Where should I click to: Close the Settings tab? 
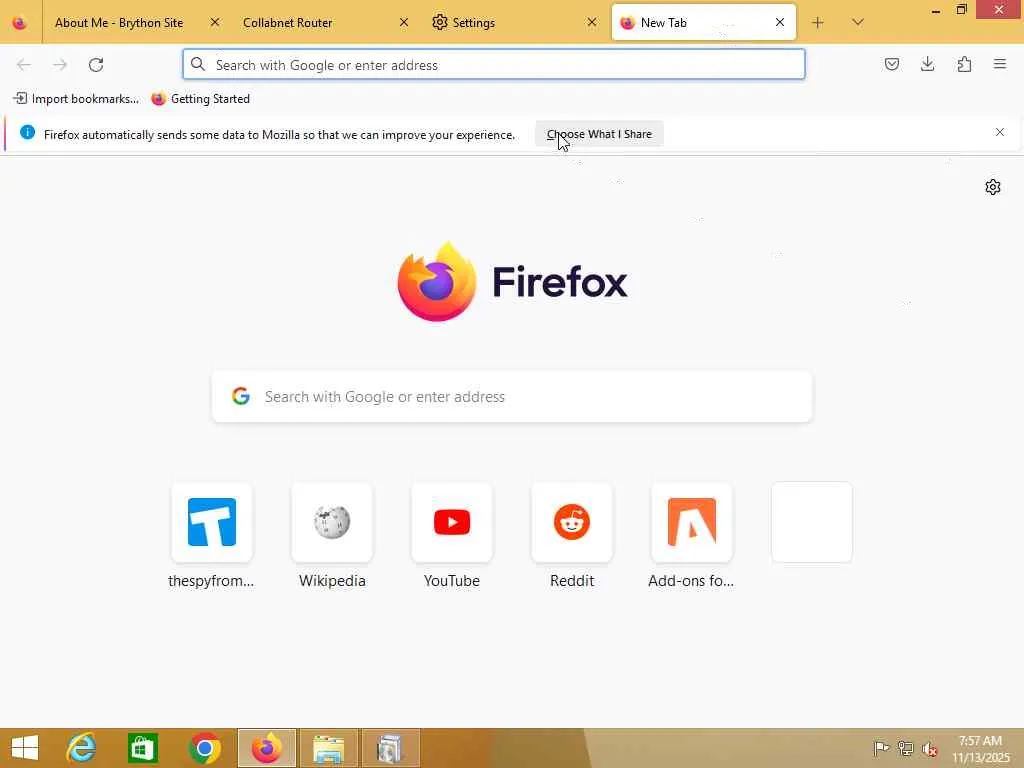coord(592,23)
